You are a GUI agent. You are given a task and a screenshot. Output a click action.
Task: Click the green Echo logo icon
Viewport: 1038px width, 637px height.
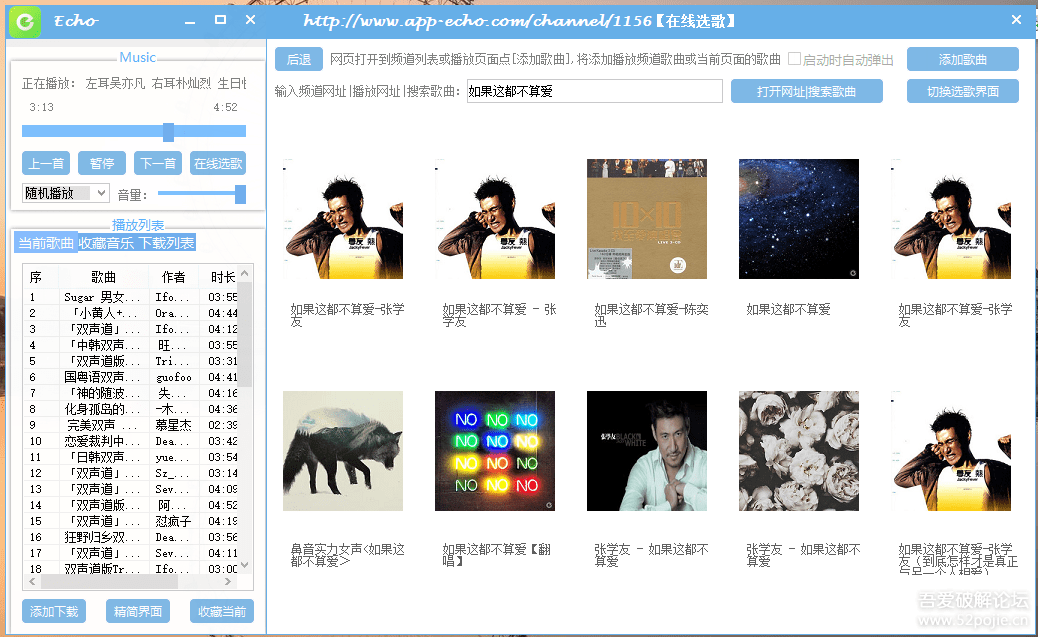point(25,22)
